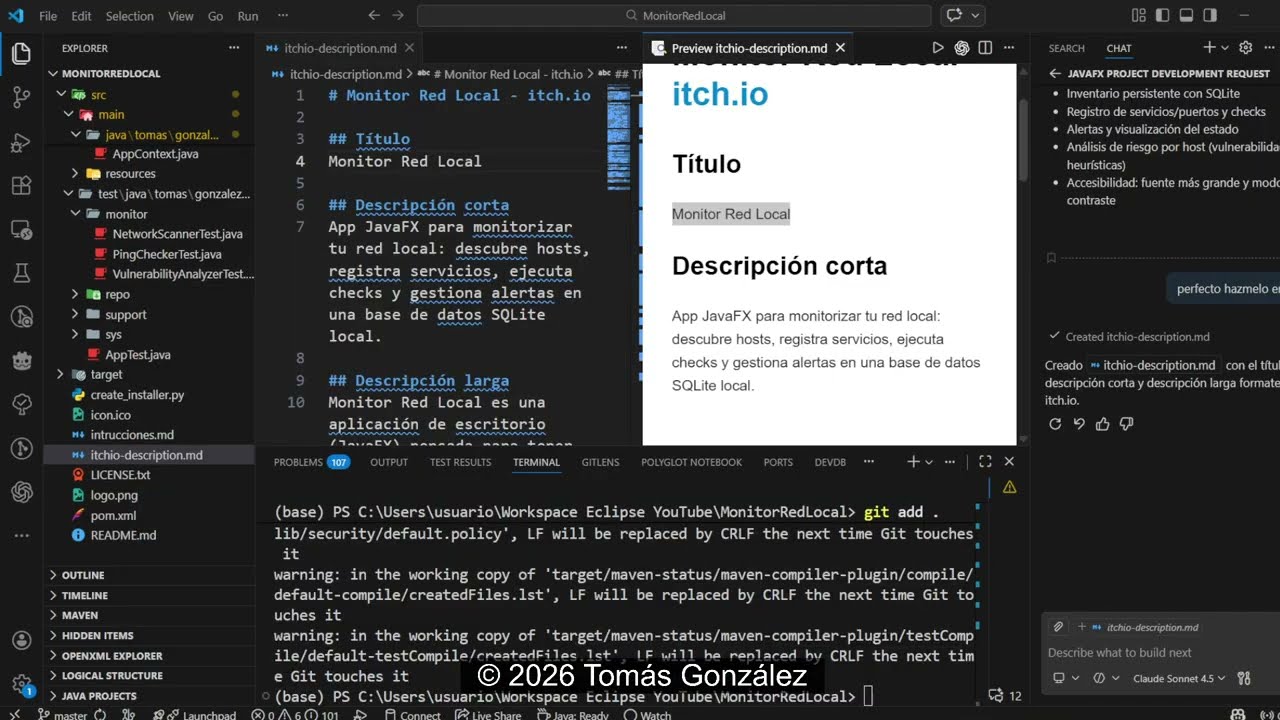Open chat settings gear
The height and width of the screenshot is (720, 1280).
(1245, 48)
